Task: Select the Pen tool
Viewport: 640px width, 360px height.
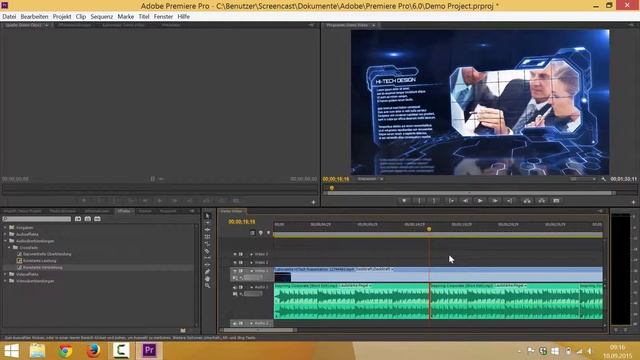Action: pos(207,272)
